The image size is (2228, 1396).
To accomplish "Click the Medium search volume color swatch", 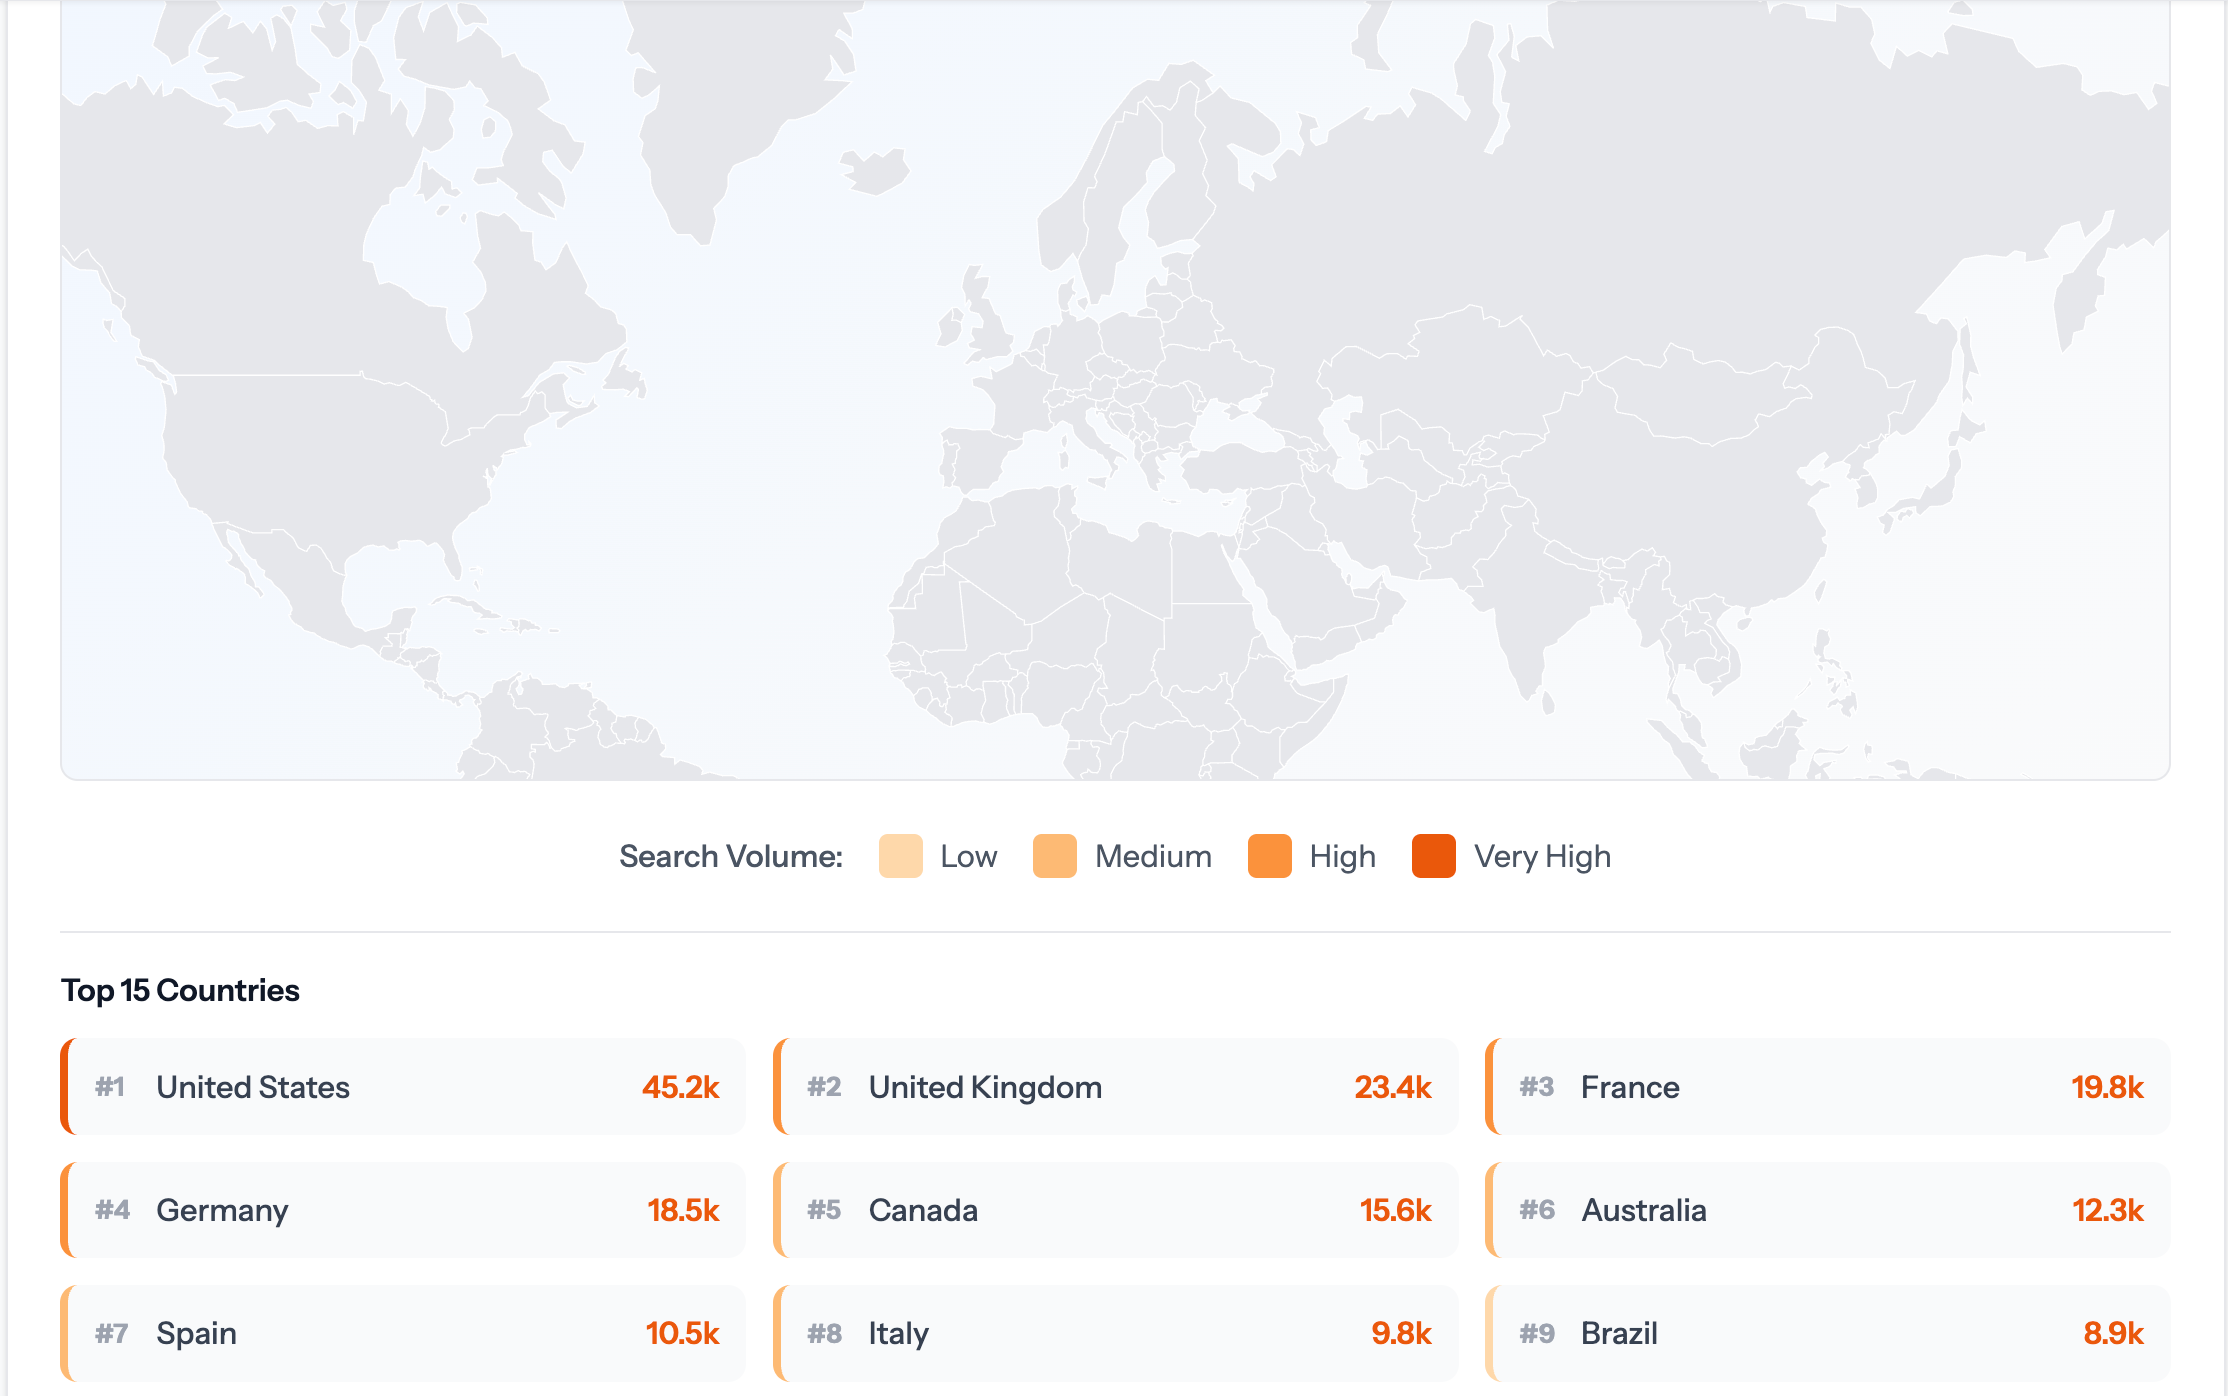I will tap(1054, 856).
